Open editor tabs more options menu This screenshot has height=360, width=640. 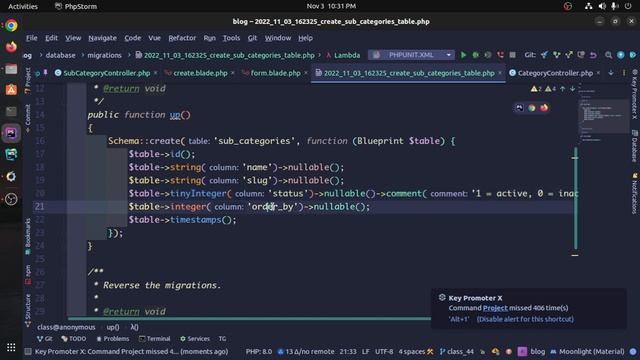point(624,73)
